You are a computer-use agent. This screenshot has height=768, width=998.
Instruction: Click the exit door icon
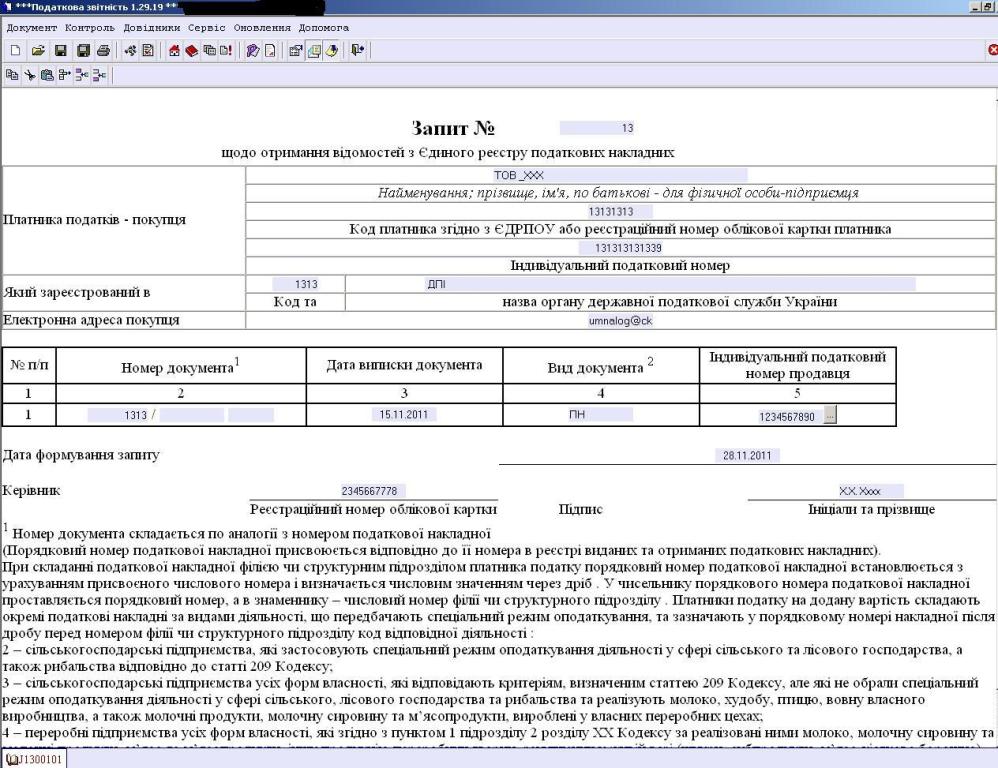click(x=357, y=50)
